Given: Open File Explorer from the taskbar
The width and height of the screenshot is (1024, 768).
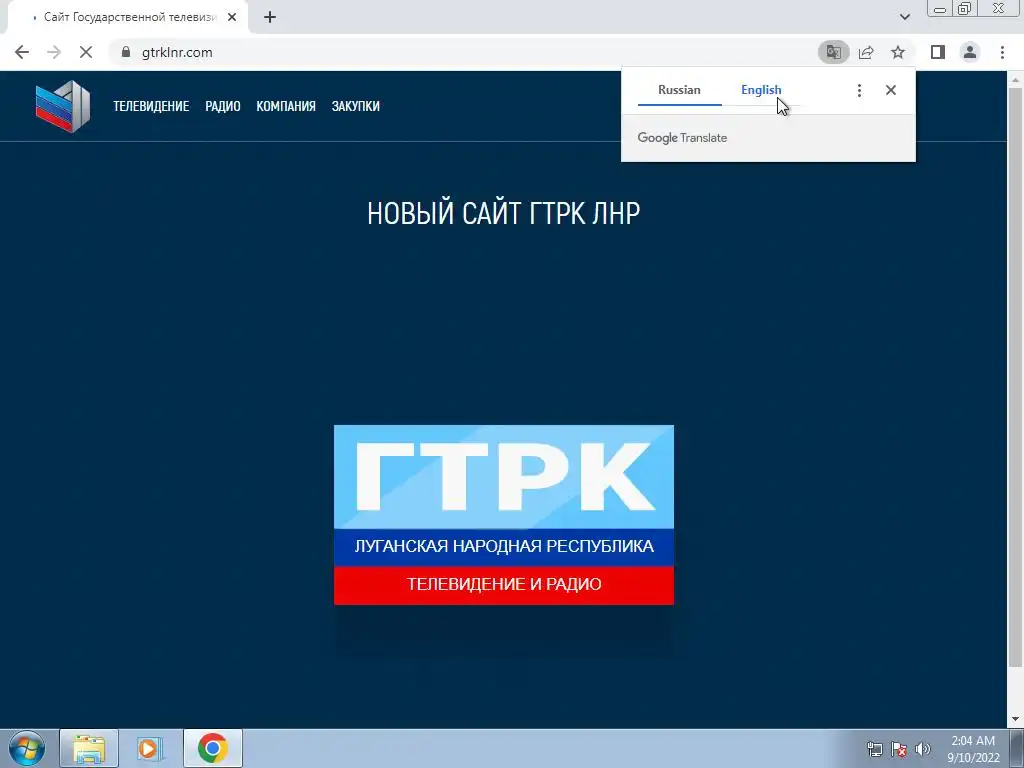Looking at the screenshot, I should click(x=89, y=748).
